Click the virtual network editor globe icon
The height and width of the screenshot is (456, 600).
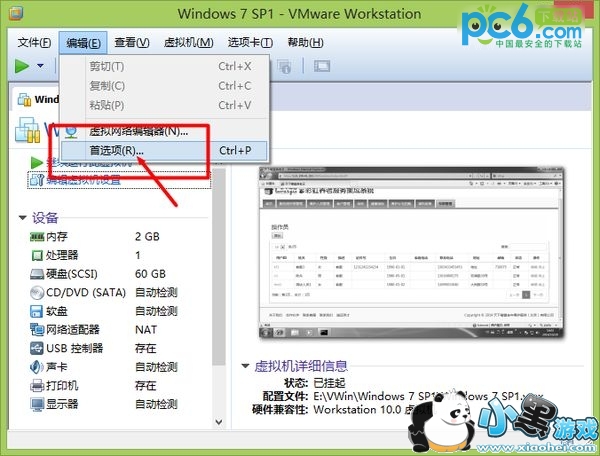click(71, 132)
